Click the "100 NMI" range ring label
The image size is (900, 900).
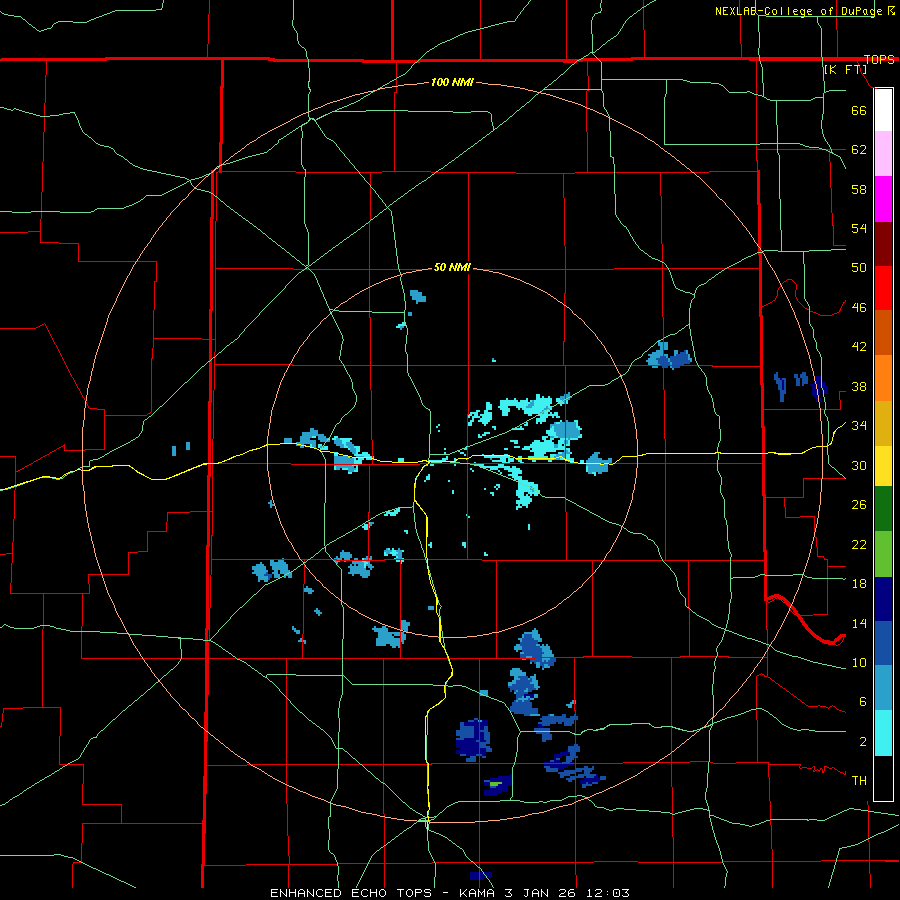tap(452, 82)
